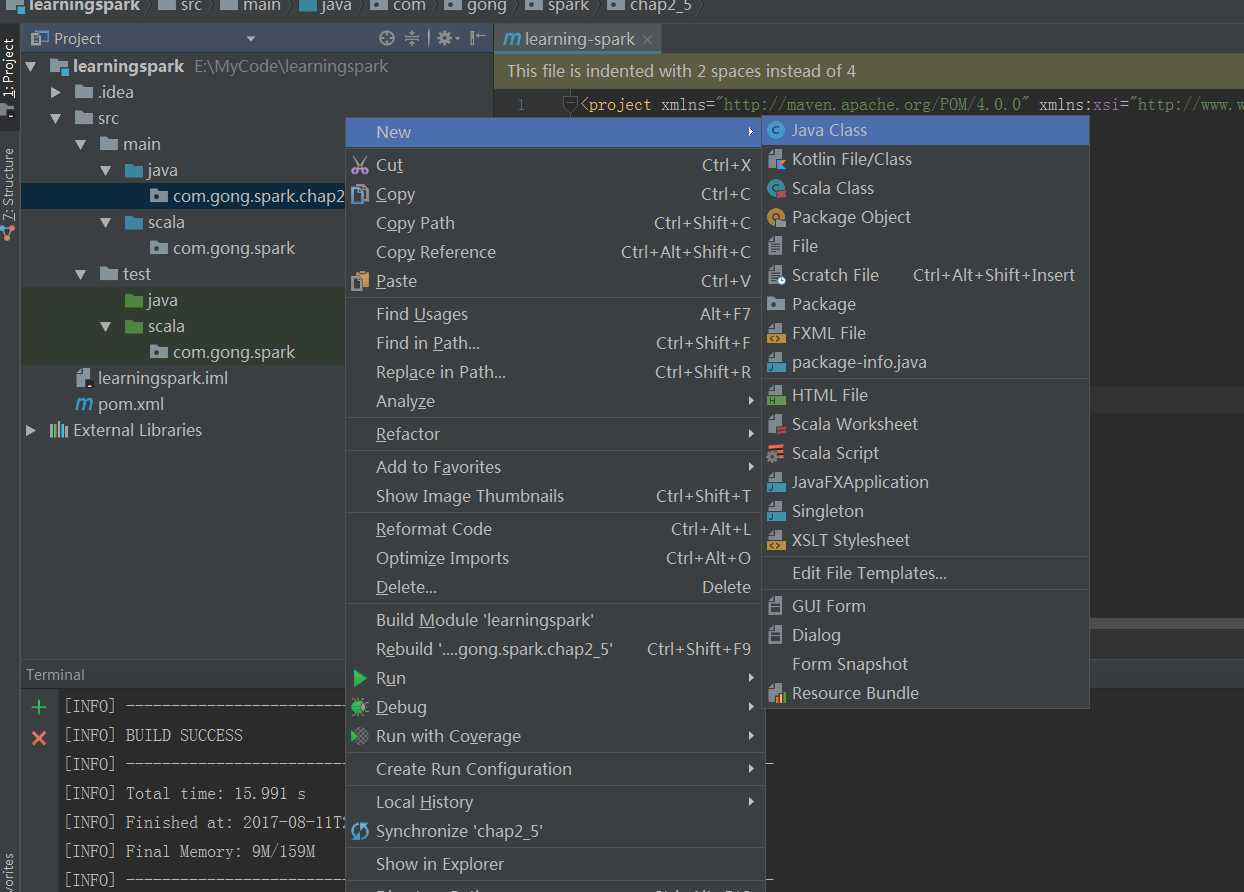Choose Show in Explorer
Viewport: 1244px width, 892px height.
pos(555,864)
